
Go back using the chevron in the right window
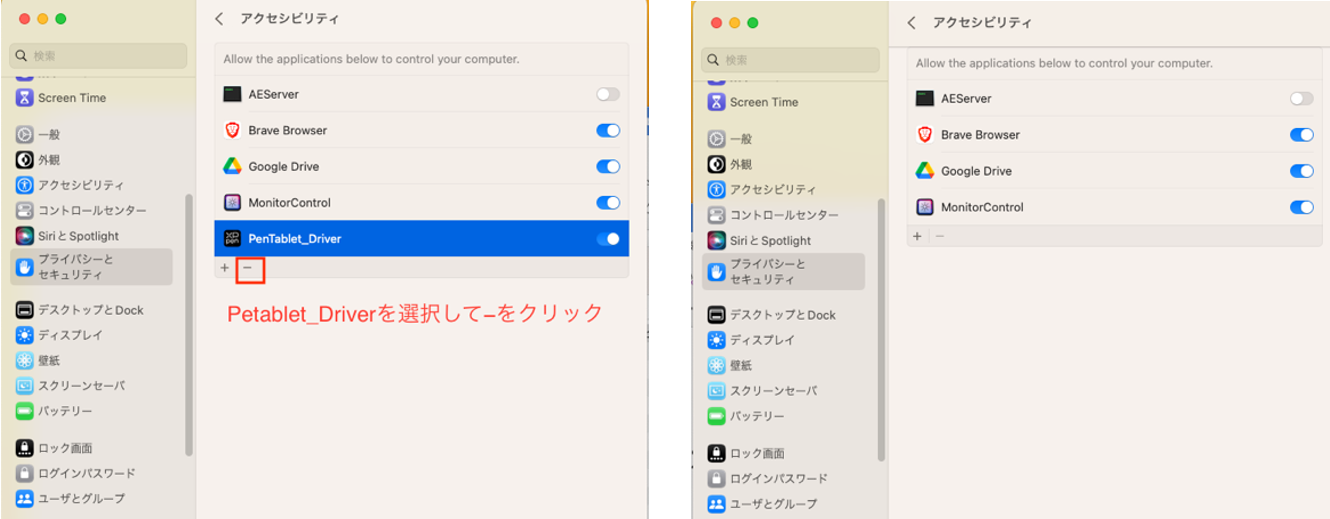click(x=911, y=22)
